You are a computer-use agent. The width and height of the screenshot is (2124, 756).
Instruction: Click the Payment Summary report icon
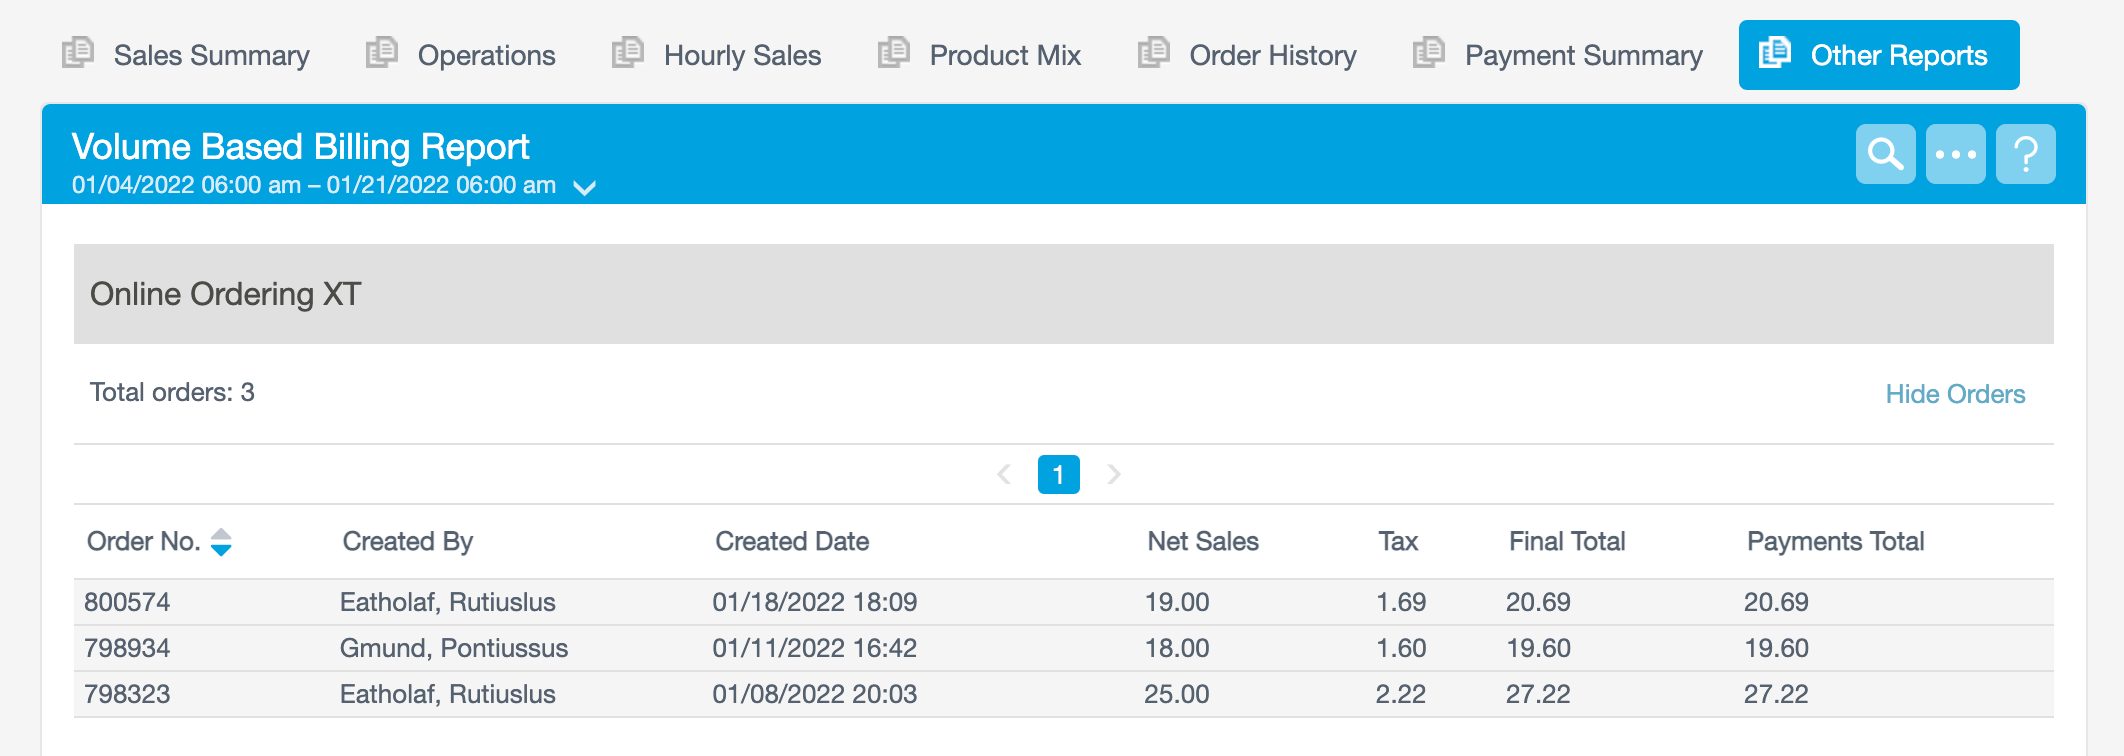(x=1429, y=53)
